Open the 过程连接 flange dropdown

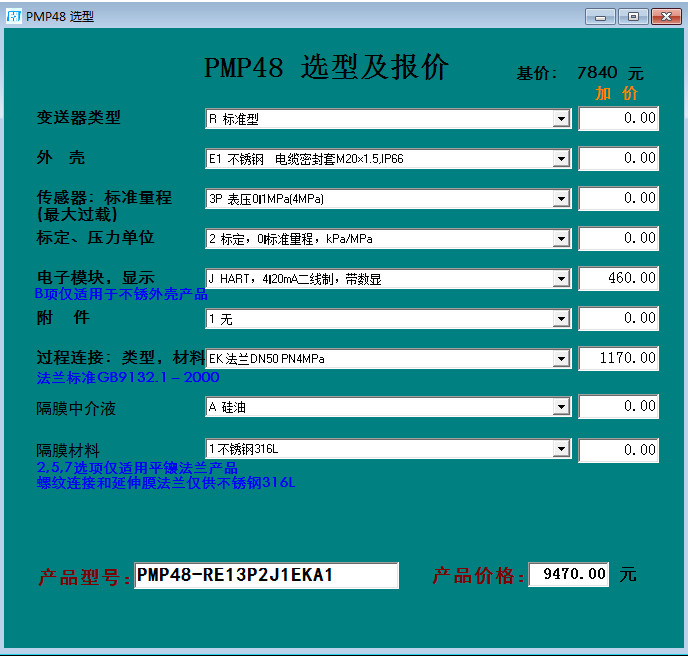561,359
